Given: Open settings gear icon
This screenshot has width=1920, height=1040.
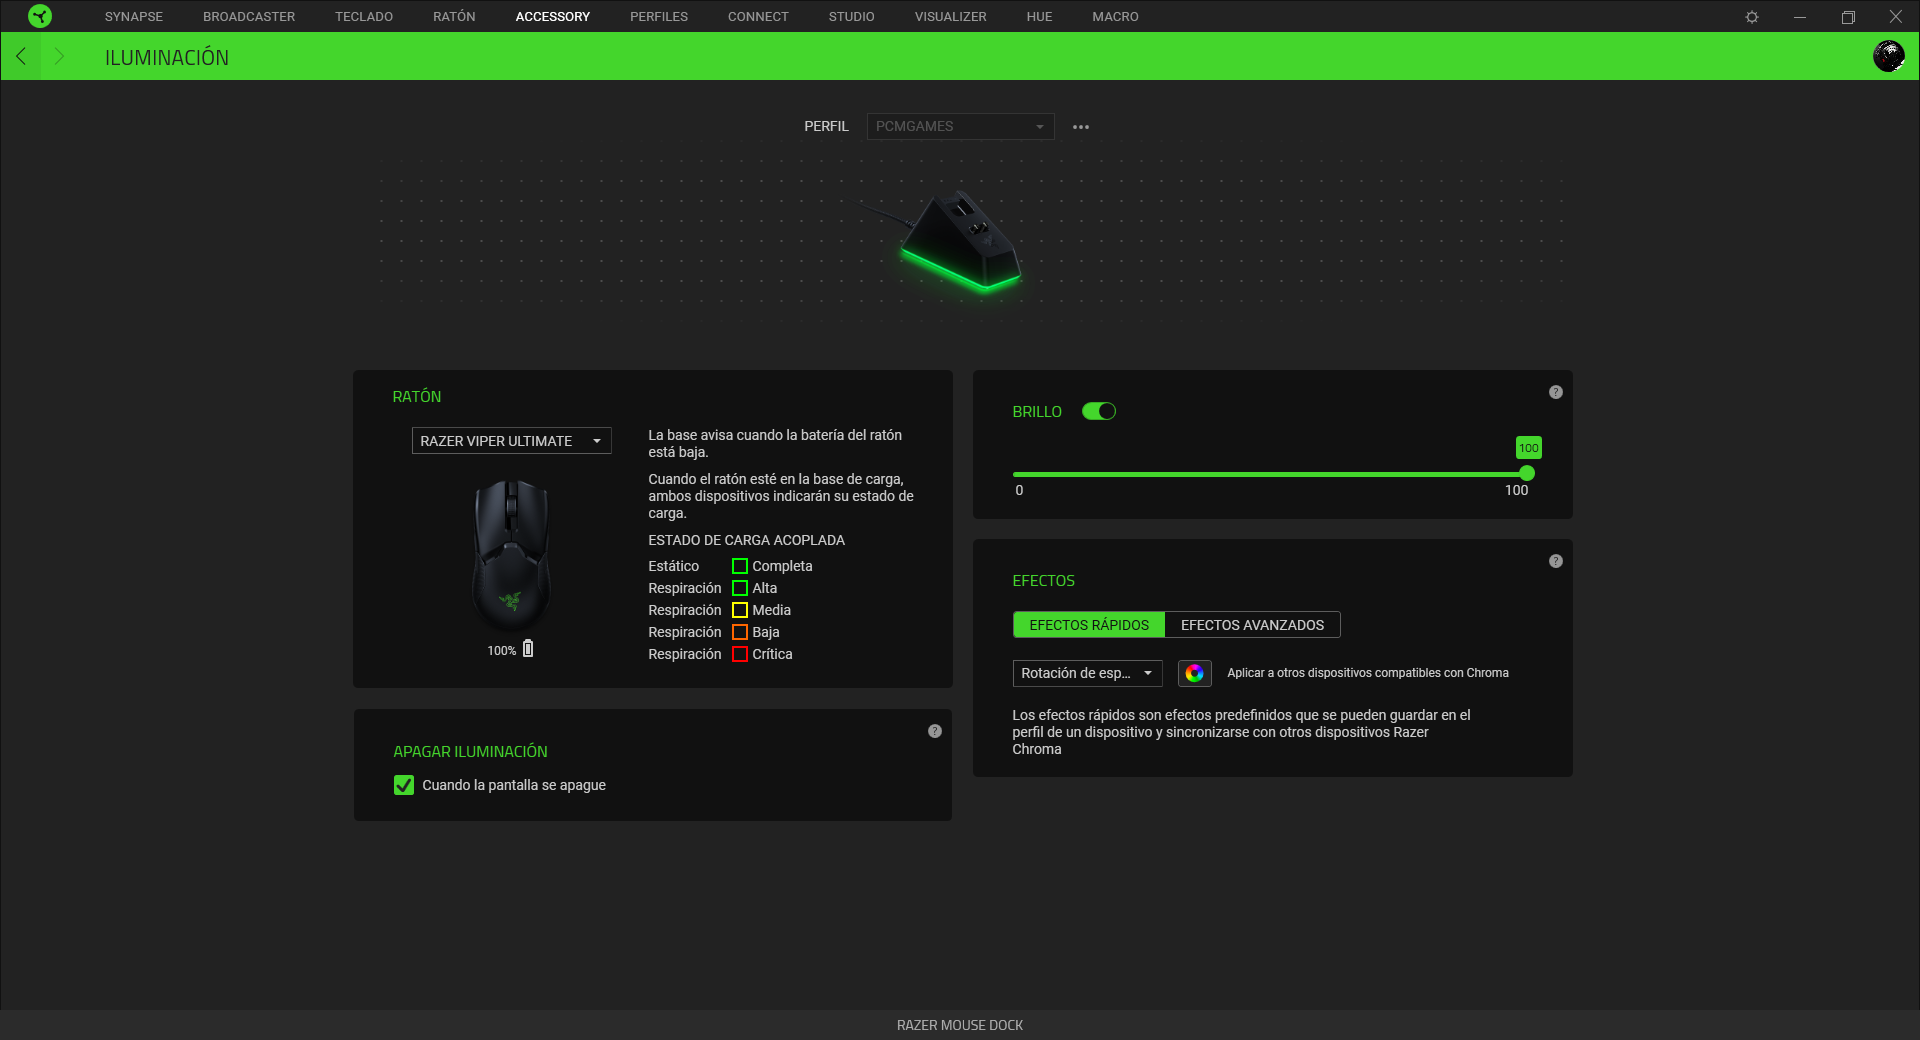Looking at the screenshot, I should point(1752,17).
